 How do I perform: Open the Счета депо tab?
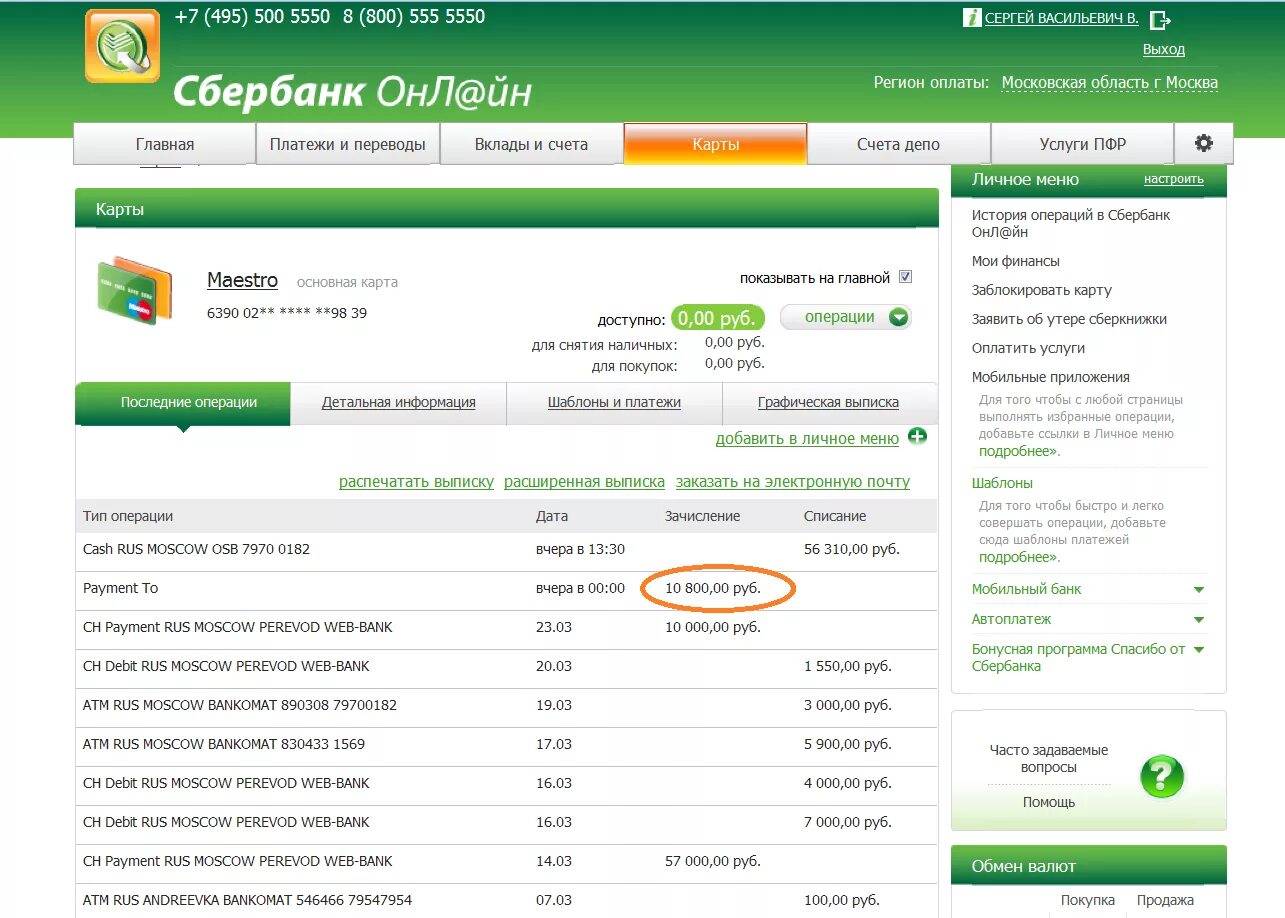tap(898, 143)
